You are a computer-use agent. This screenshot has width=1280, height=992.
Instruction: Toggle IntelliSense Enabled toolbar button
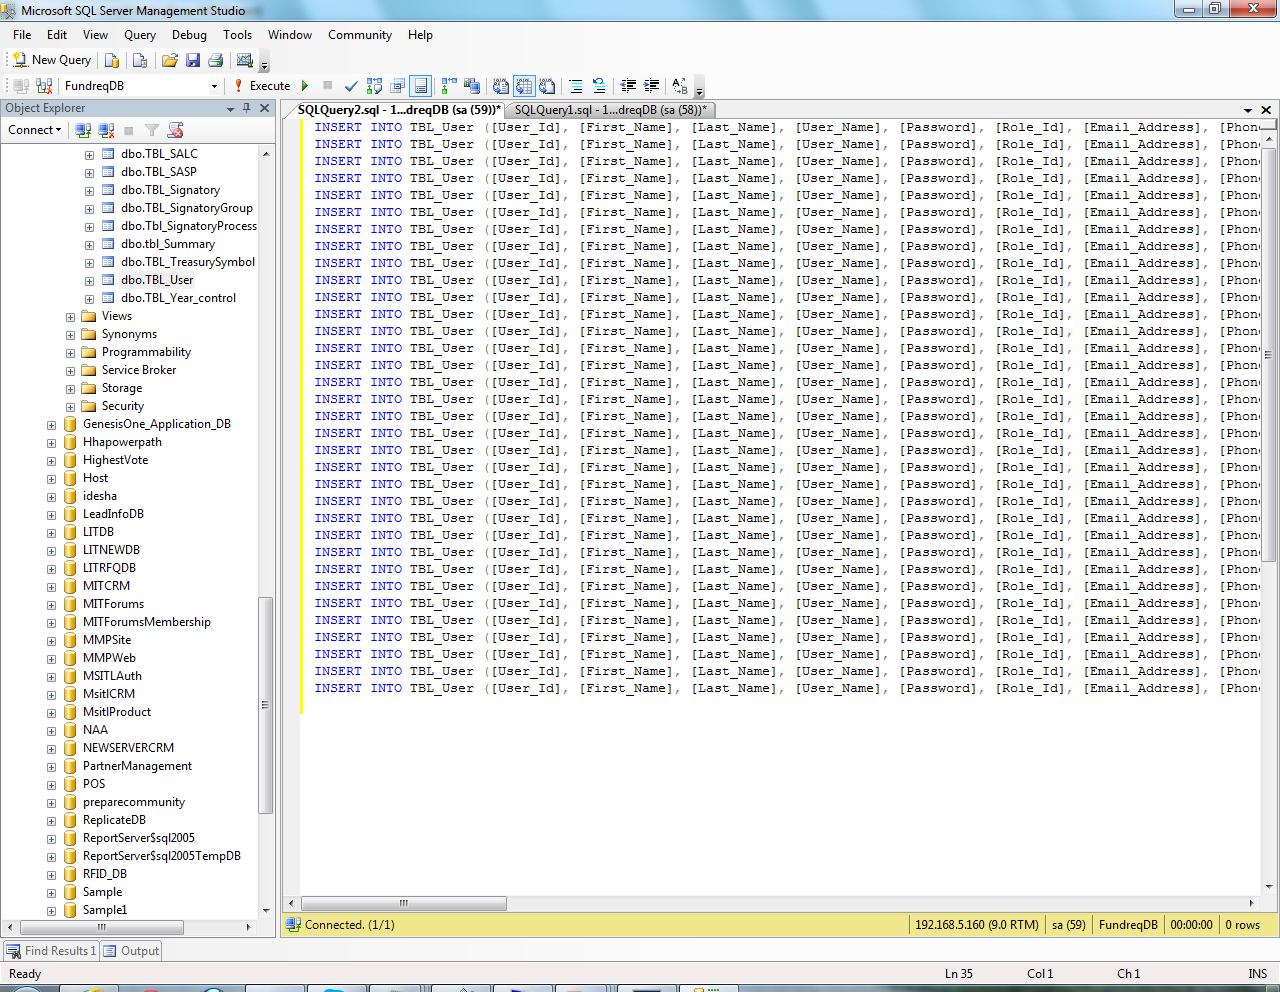421,86
